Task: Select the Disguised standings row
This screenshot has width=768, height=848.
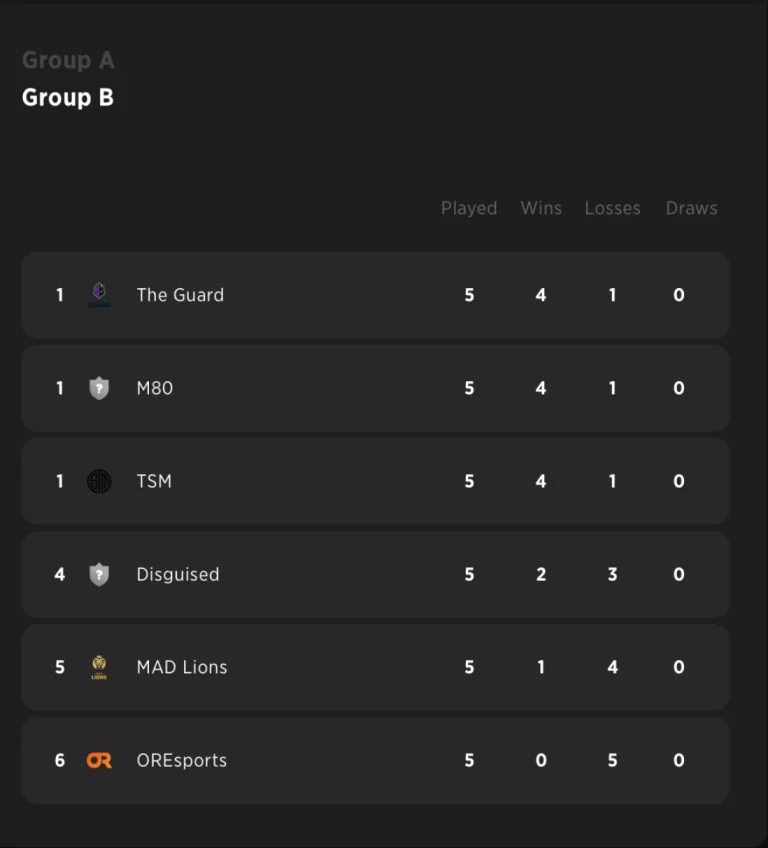Action: [x=375, y=574]
